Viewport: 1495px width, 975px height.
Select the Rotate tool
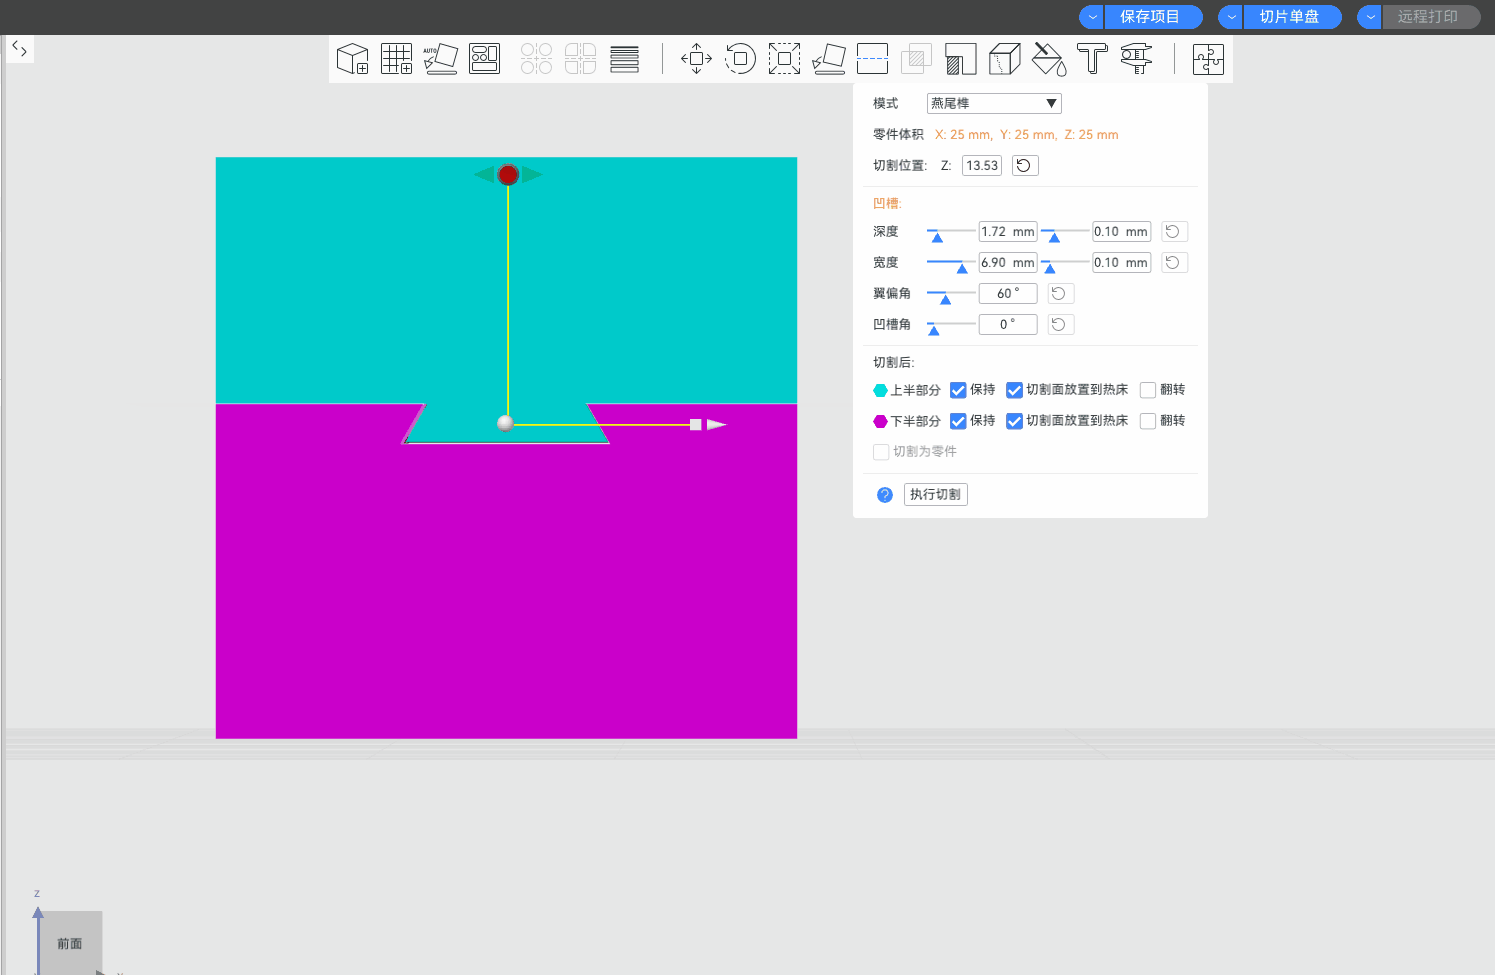740,59
